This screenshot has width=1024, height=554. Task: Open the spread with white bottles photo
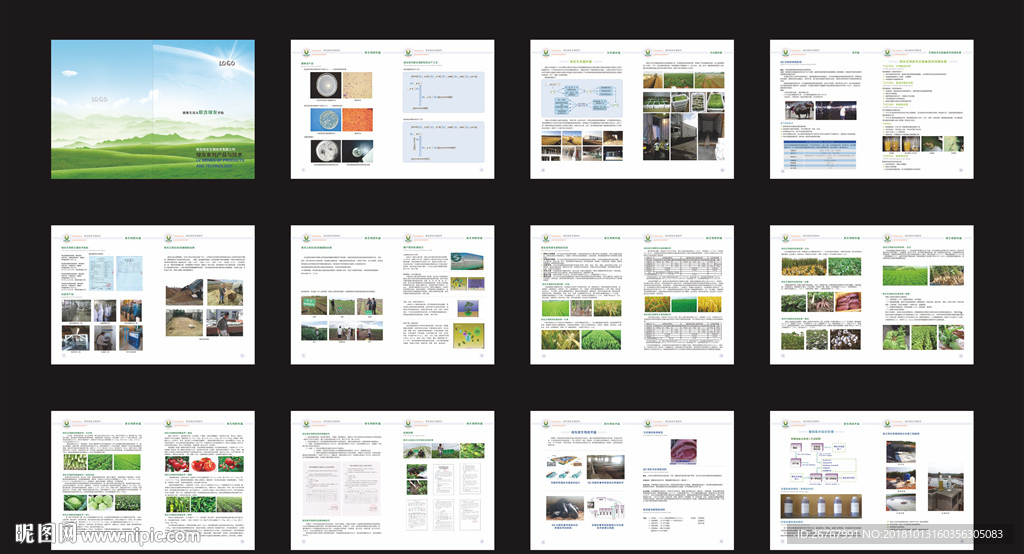pos(872,480)
